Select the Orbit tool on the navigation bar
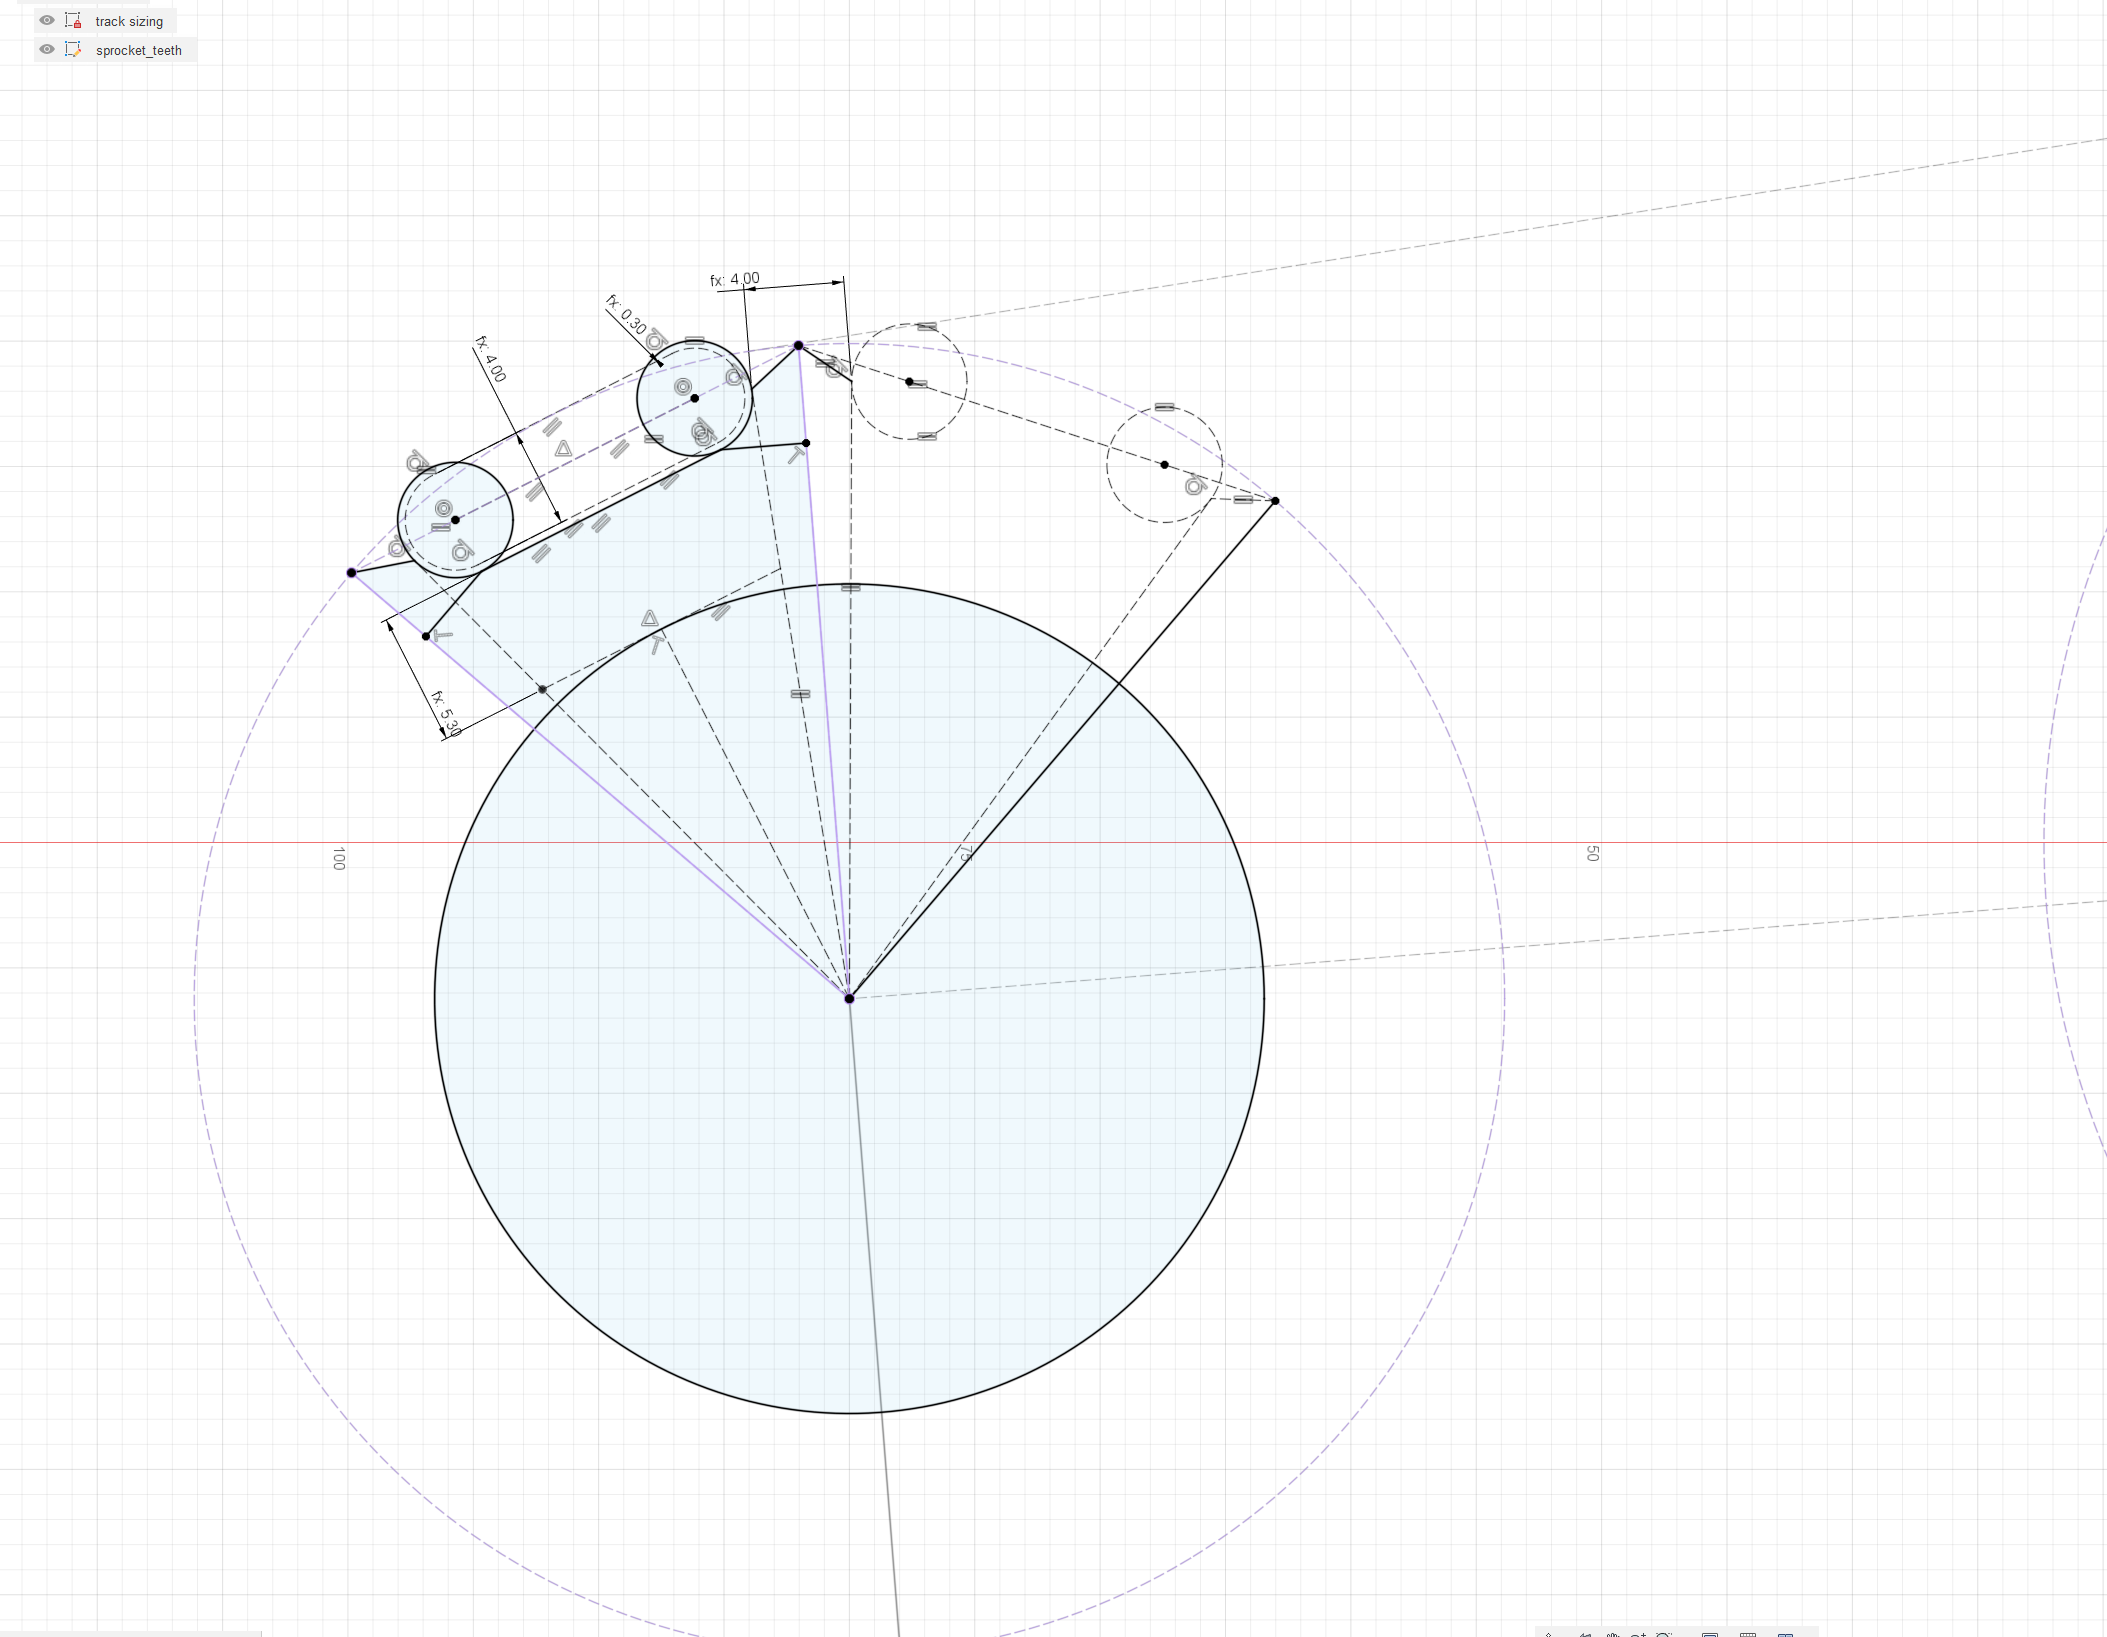Screen dimensions: 2107x1637 (1586, 1634)
